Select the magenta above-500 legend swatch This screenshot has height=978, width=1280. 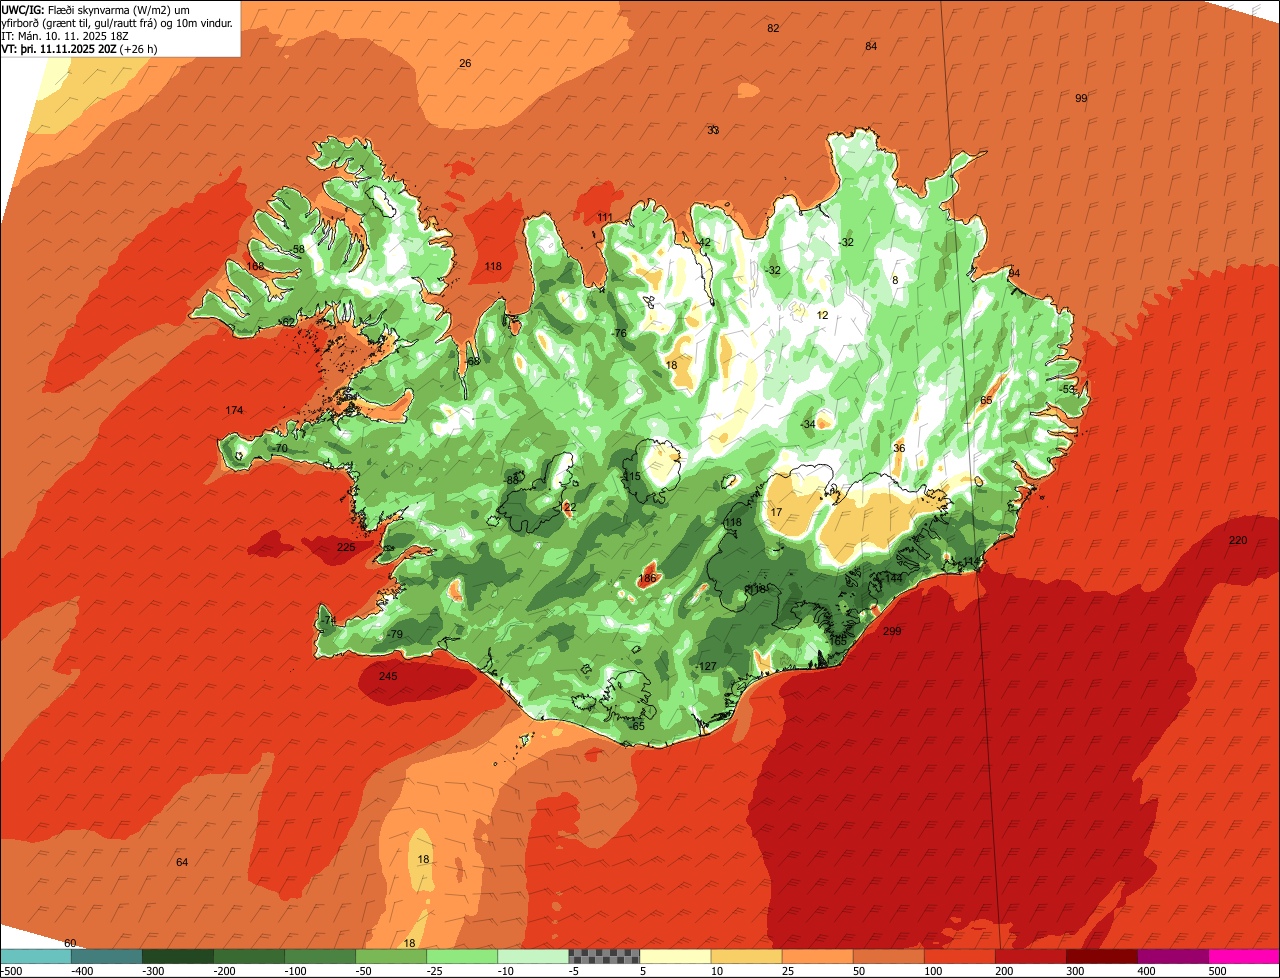tap(1244, 956)
